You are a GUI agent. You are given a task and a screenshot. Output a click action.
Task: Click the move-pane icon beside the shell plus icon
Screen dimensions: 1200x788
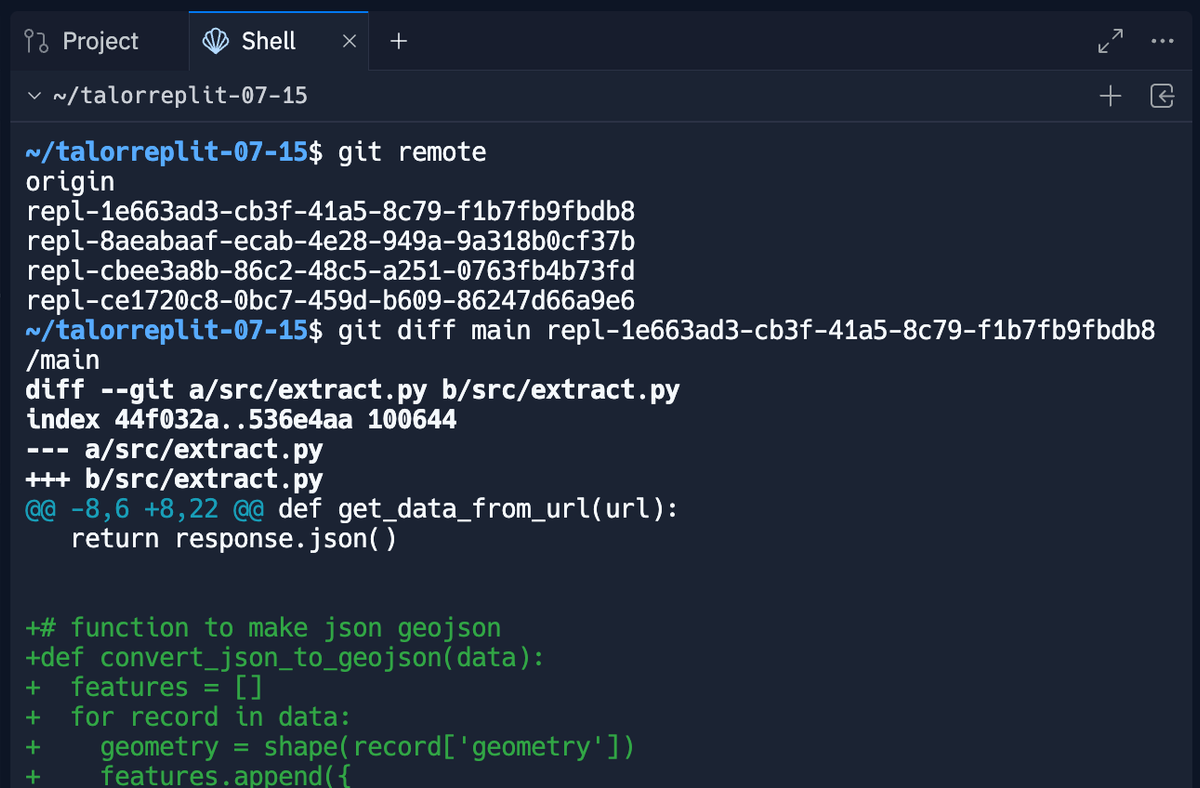click(1161, 95)
